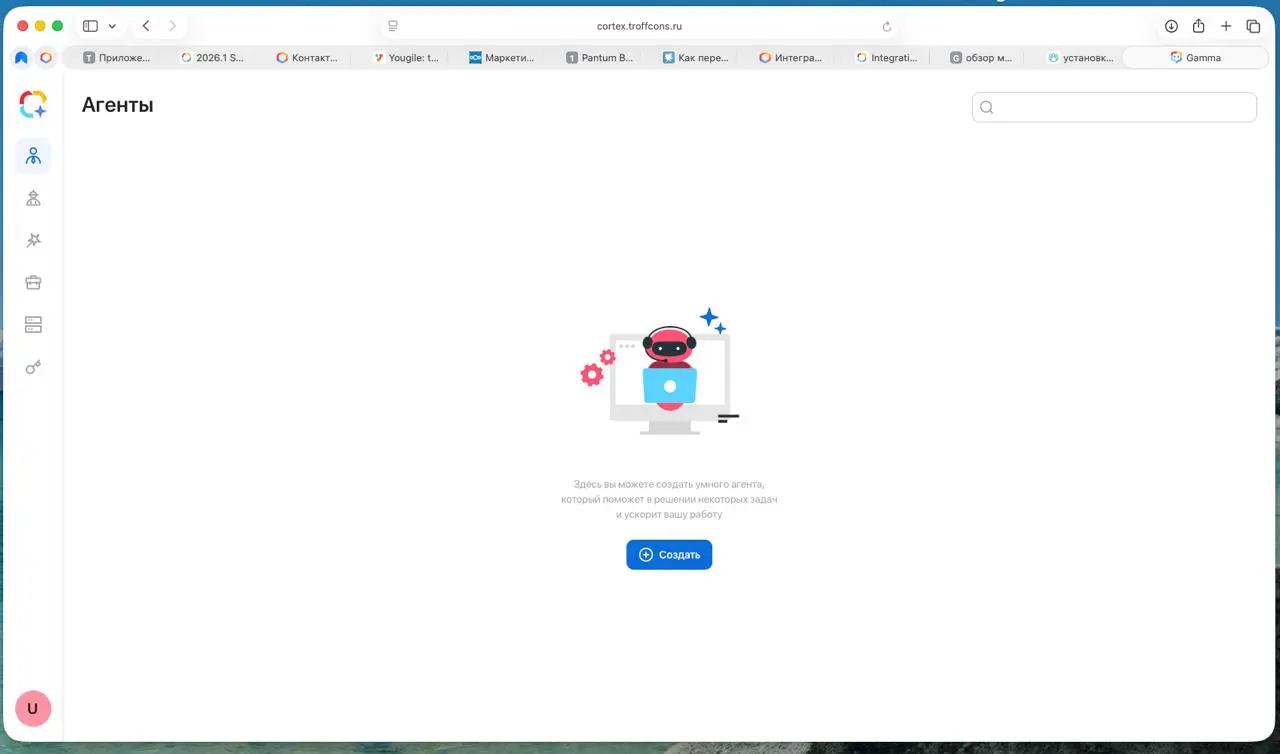Switch to the Gamma browser tab
This screenshot has height=754, width=1280.
click(x=1195, y=58)
